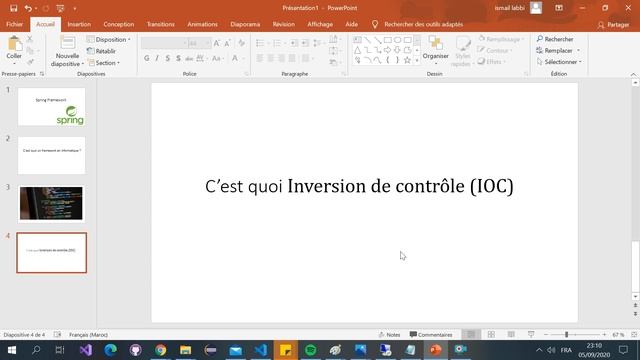Screen dimensions: 640x360
Task: Select the oval shape in shapes gallery
Action: pos(398,40)
